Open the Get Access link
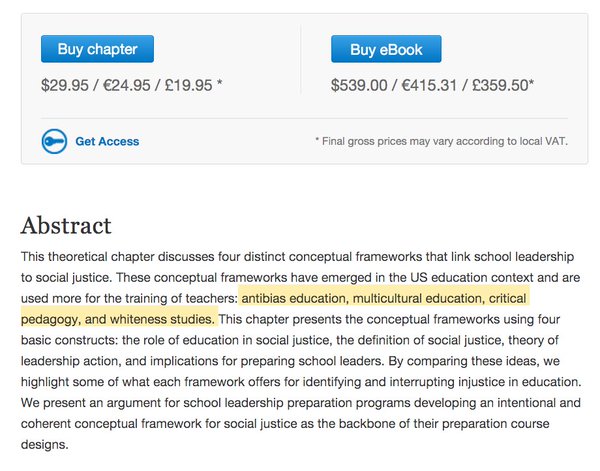The height and width of the screenshot is (471, 600). 107,141
